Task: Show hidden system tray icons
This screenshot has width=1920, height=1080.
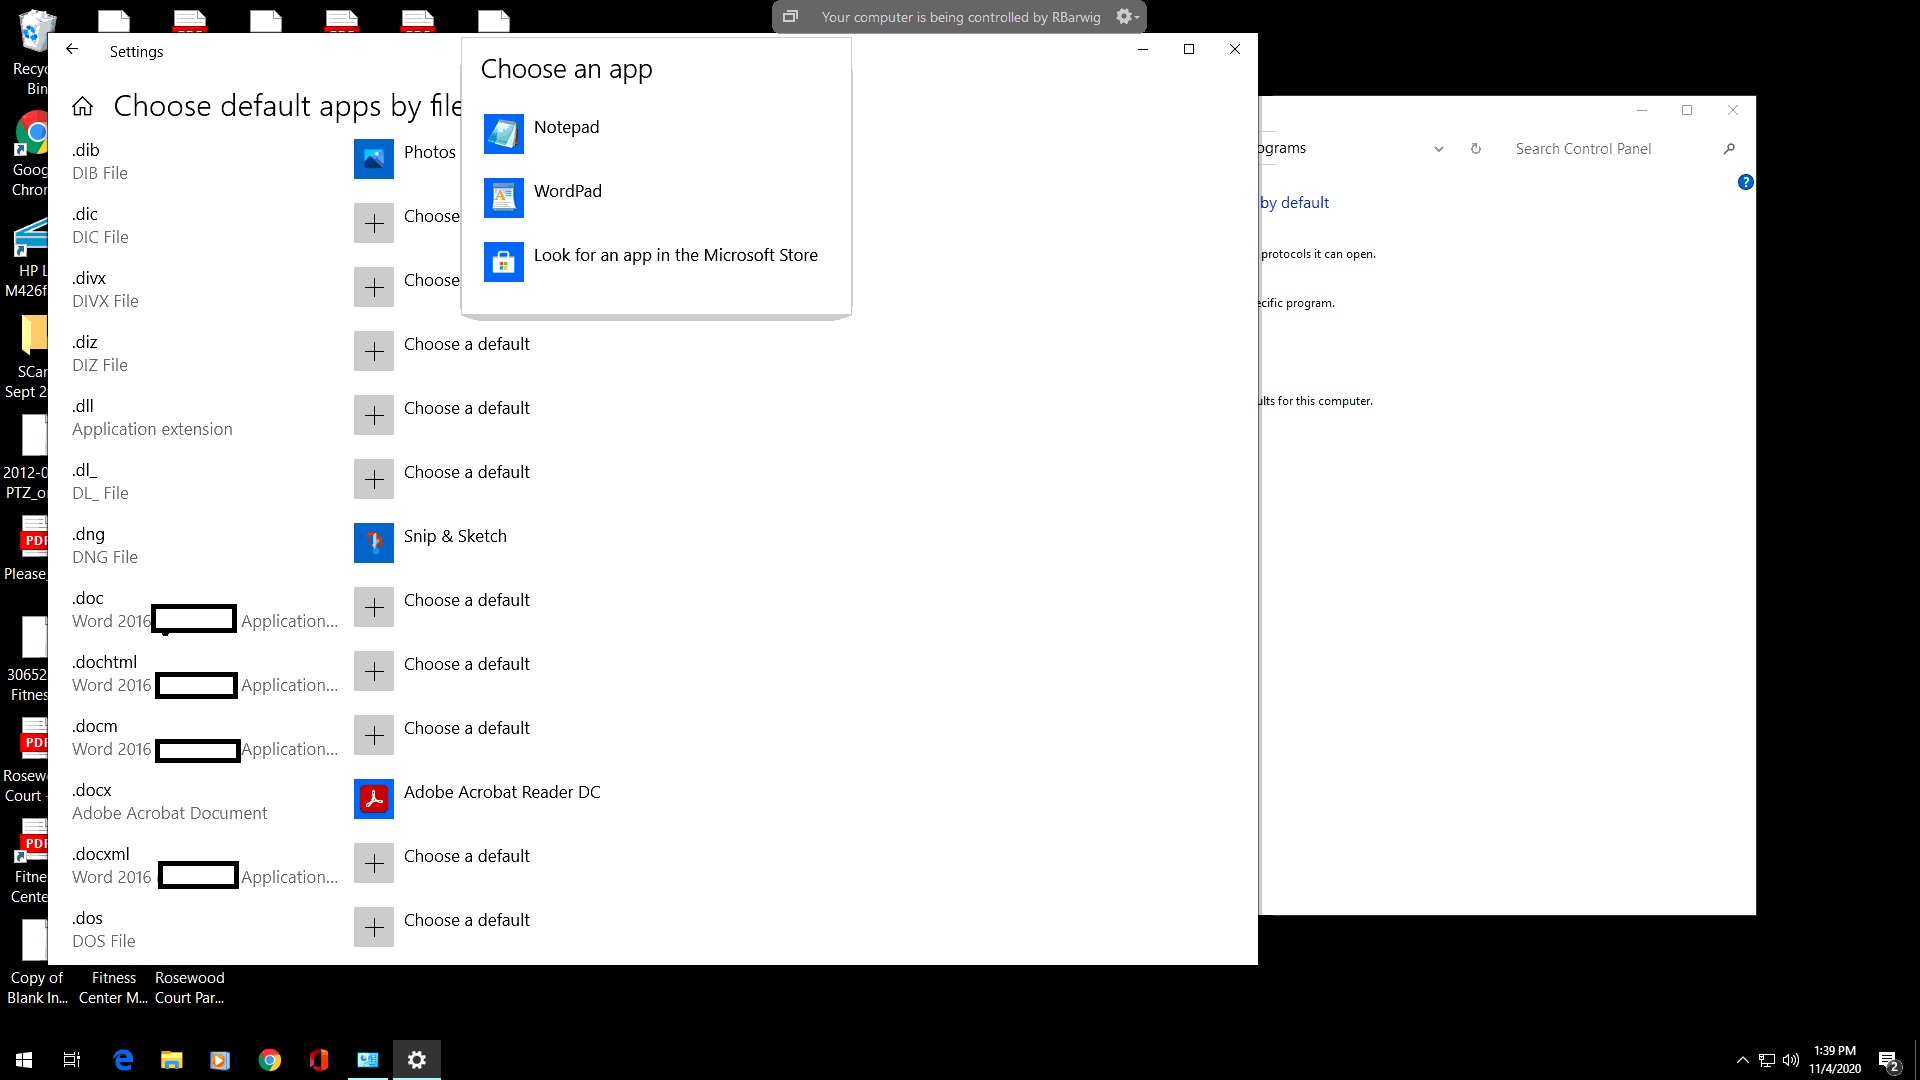Action: pyautogui.click(x=1742, y=1060)
